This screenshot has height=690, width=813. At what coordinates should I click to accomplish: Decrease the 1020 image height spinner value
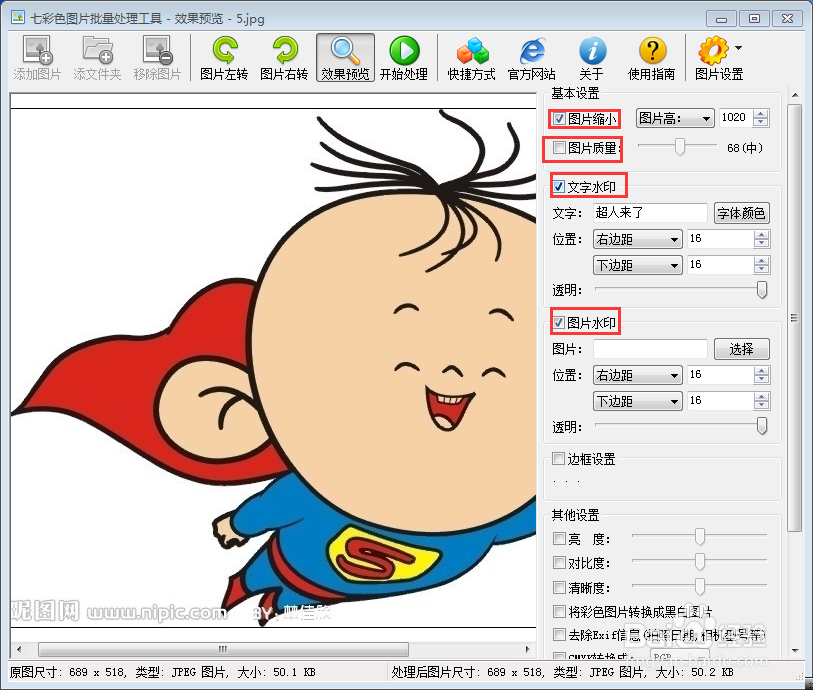point(761,122)
